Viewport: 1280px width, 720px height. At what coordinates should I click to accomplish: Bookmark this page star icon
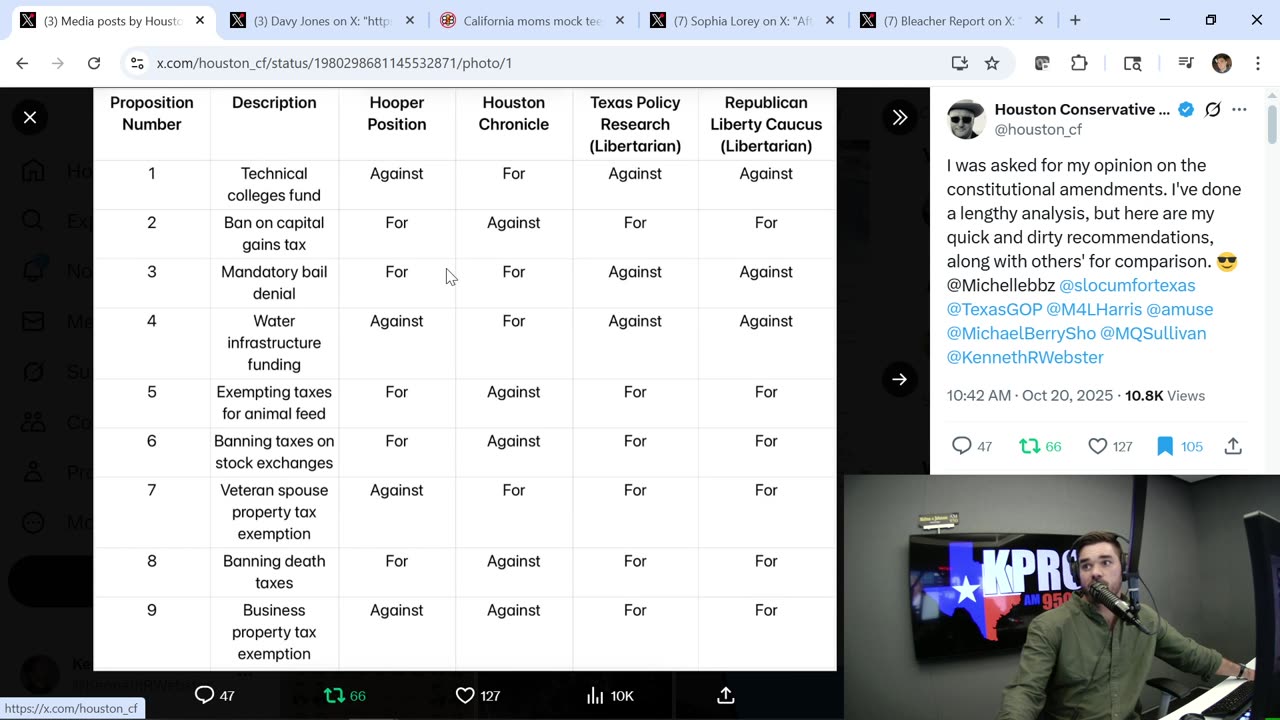click(x=992, y=63)
